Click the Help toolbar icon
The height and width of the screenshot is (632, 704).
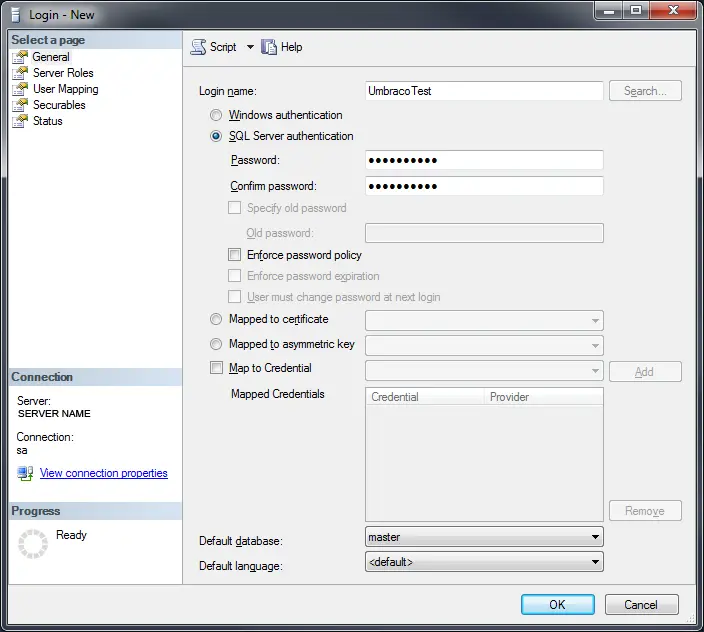coord(269,47)
